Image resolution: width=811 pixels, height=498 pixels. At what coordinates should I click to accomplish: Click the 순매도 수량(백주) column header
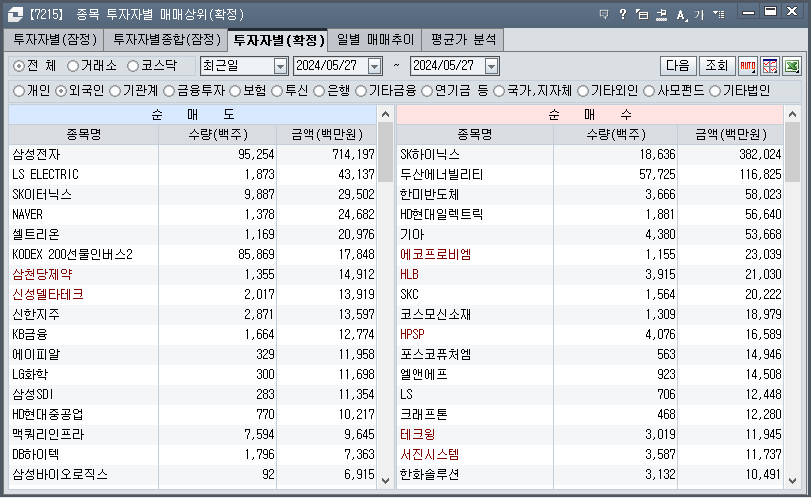[218, 134]
